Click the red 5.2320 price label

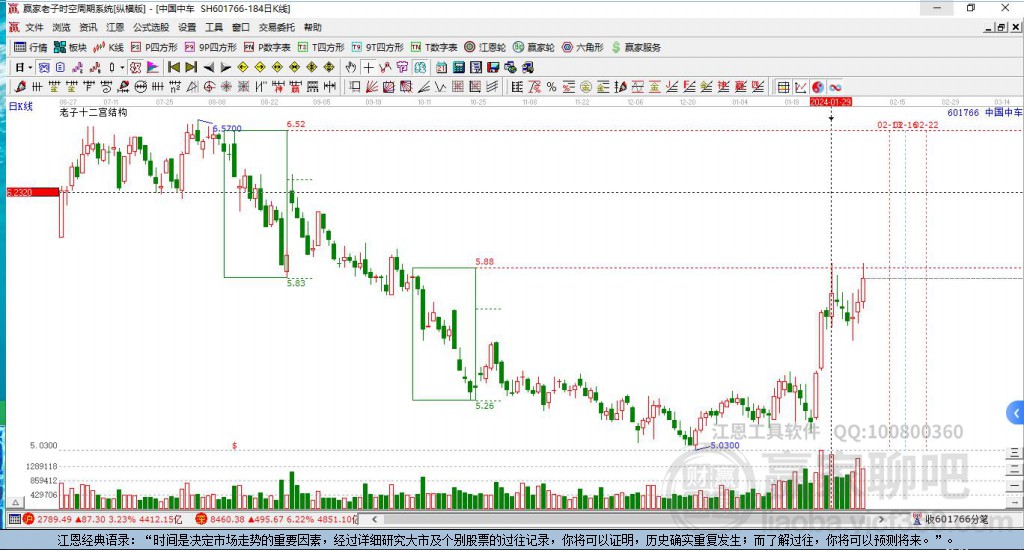click(x=33, y=192)
